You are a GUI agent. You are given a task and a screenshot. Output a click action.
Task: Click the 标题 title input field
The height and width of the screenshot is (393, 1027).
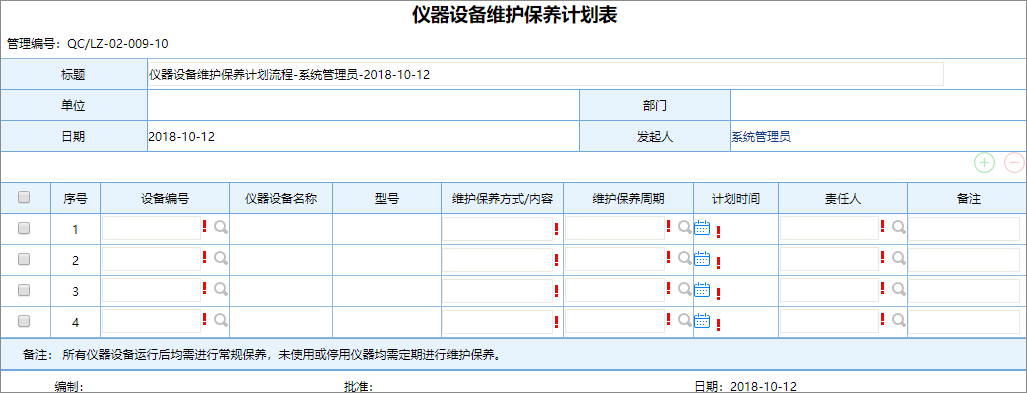[x=546, y=74]
